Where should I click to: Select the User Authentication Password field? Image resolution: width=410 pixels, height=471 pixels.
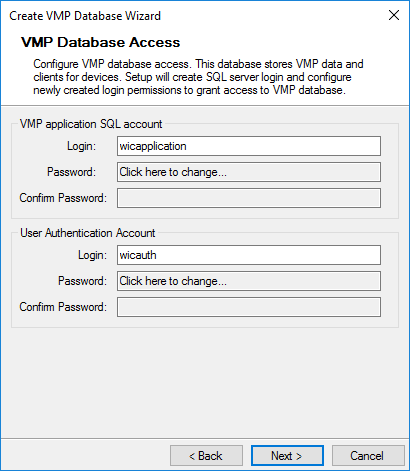click(x=249, y=281)
